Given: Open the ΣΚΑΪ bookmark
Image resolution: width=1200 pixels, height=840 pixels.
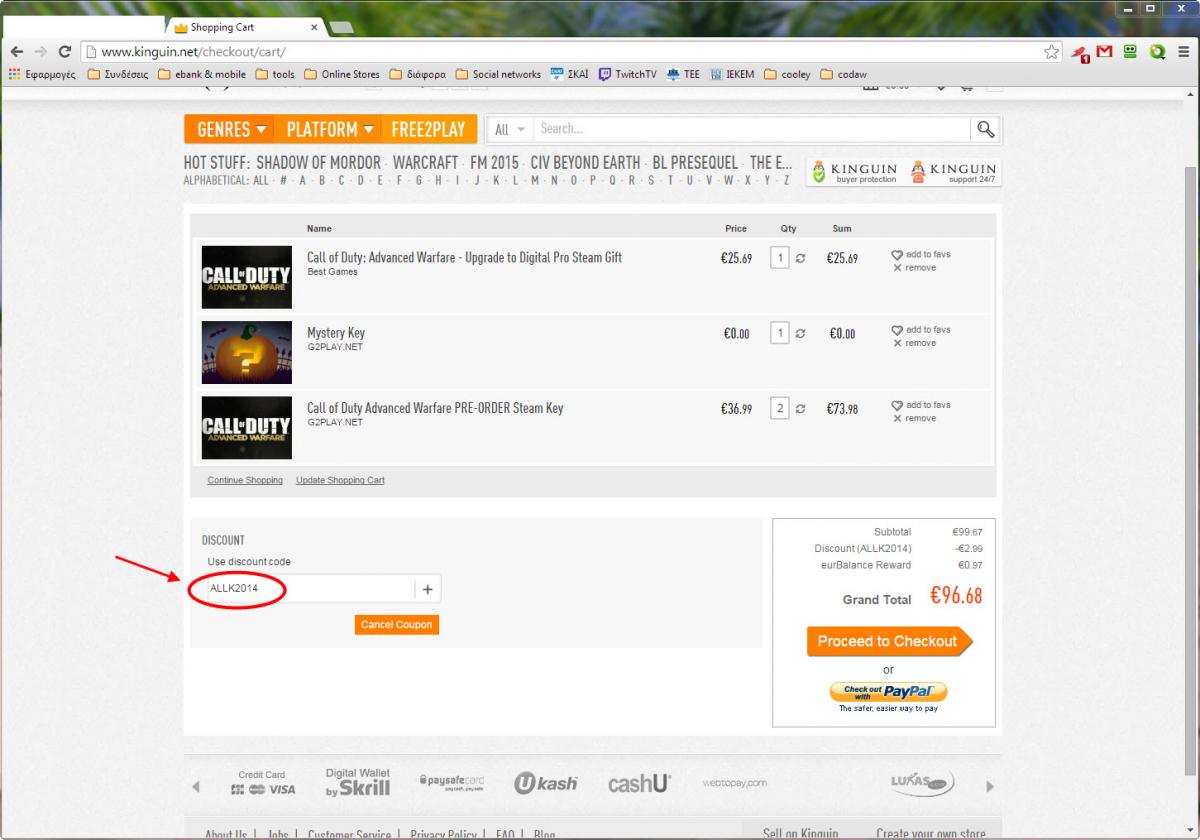Looking at the screenshot, I should click(569, 74).
